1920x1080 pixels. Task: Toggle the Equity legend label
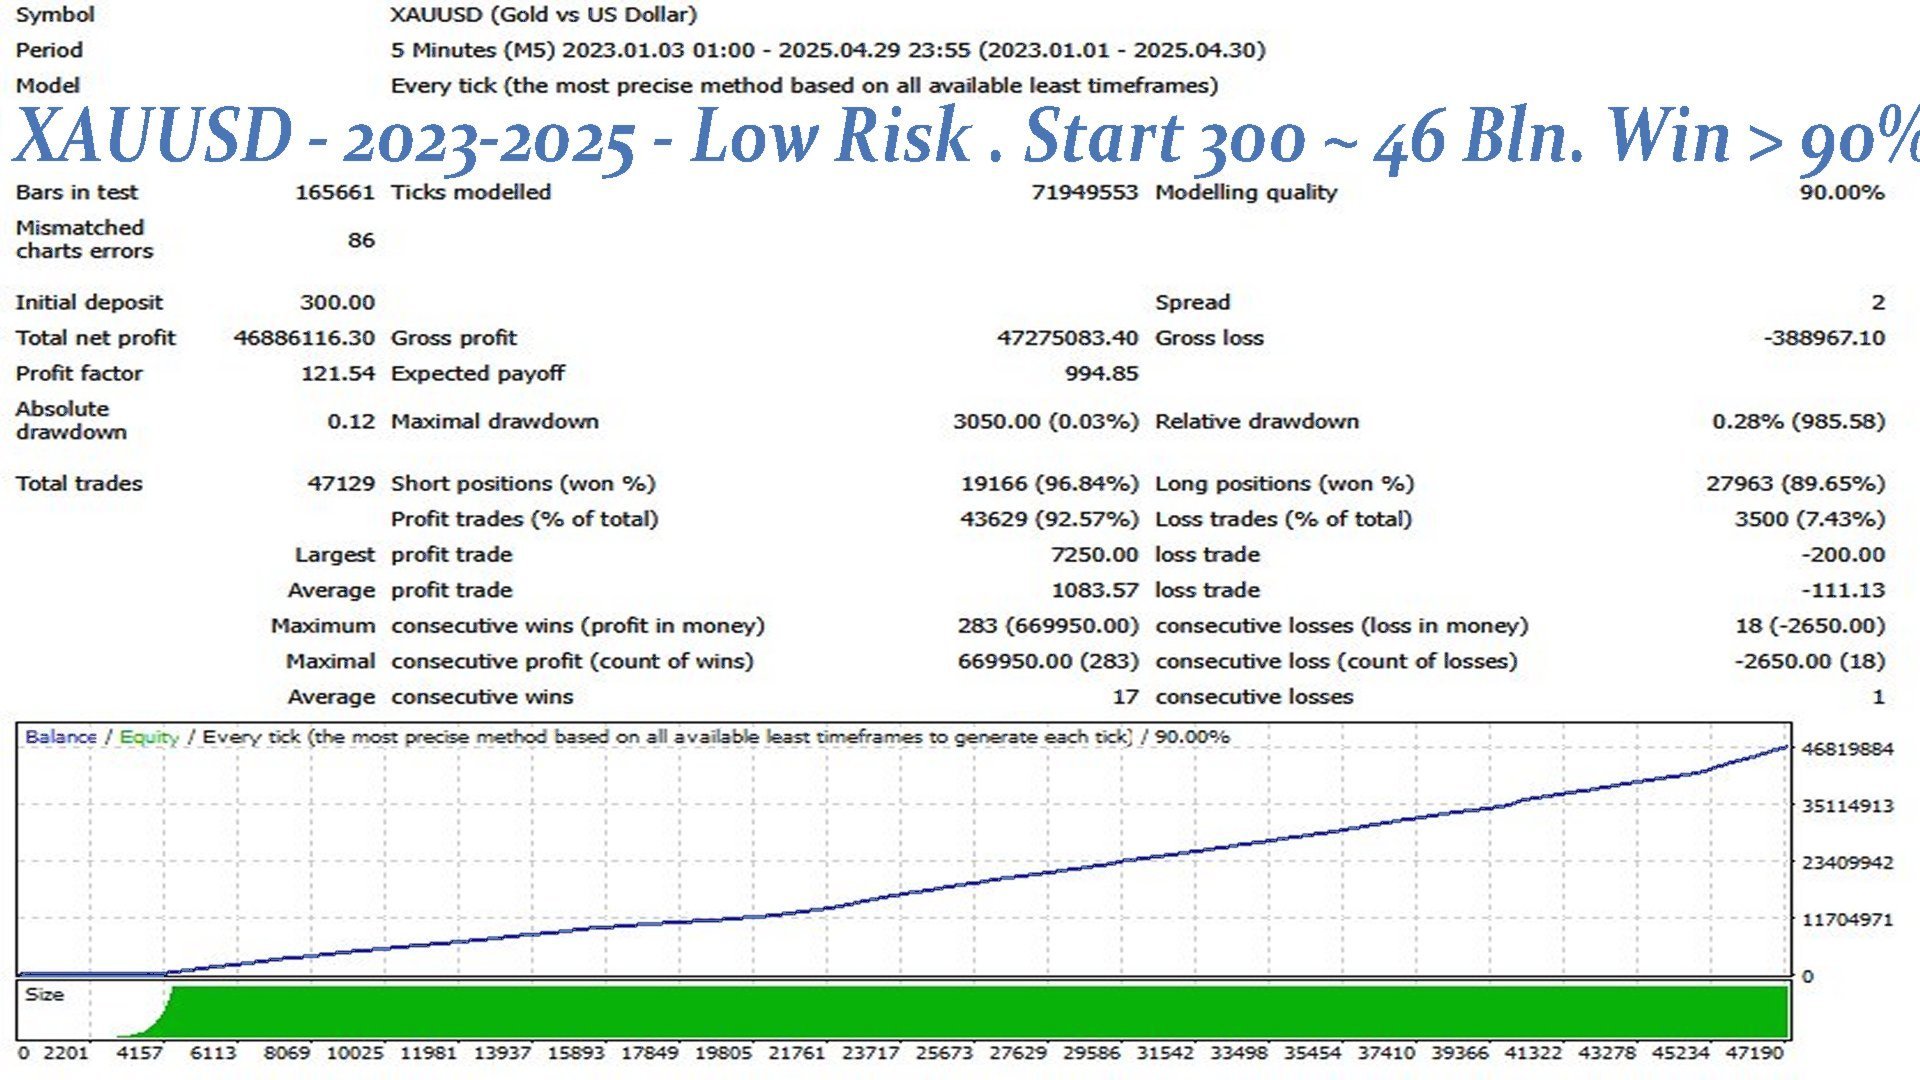148,736
